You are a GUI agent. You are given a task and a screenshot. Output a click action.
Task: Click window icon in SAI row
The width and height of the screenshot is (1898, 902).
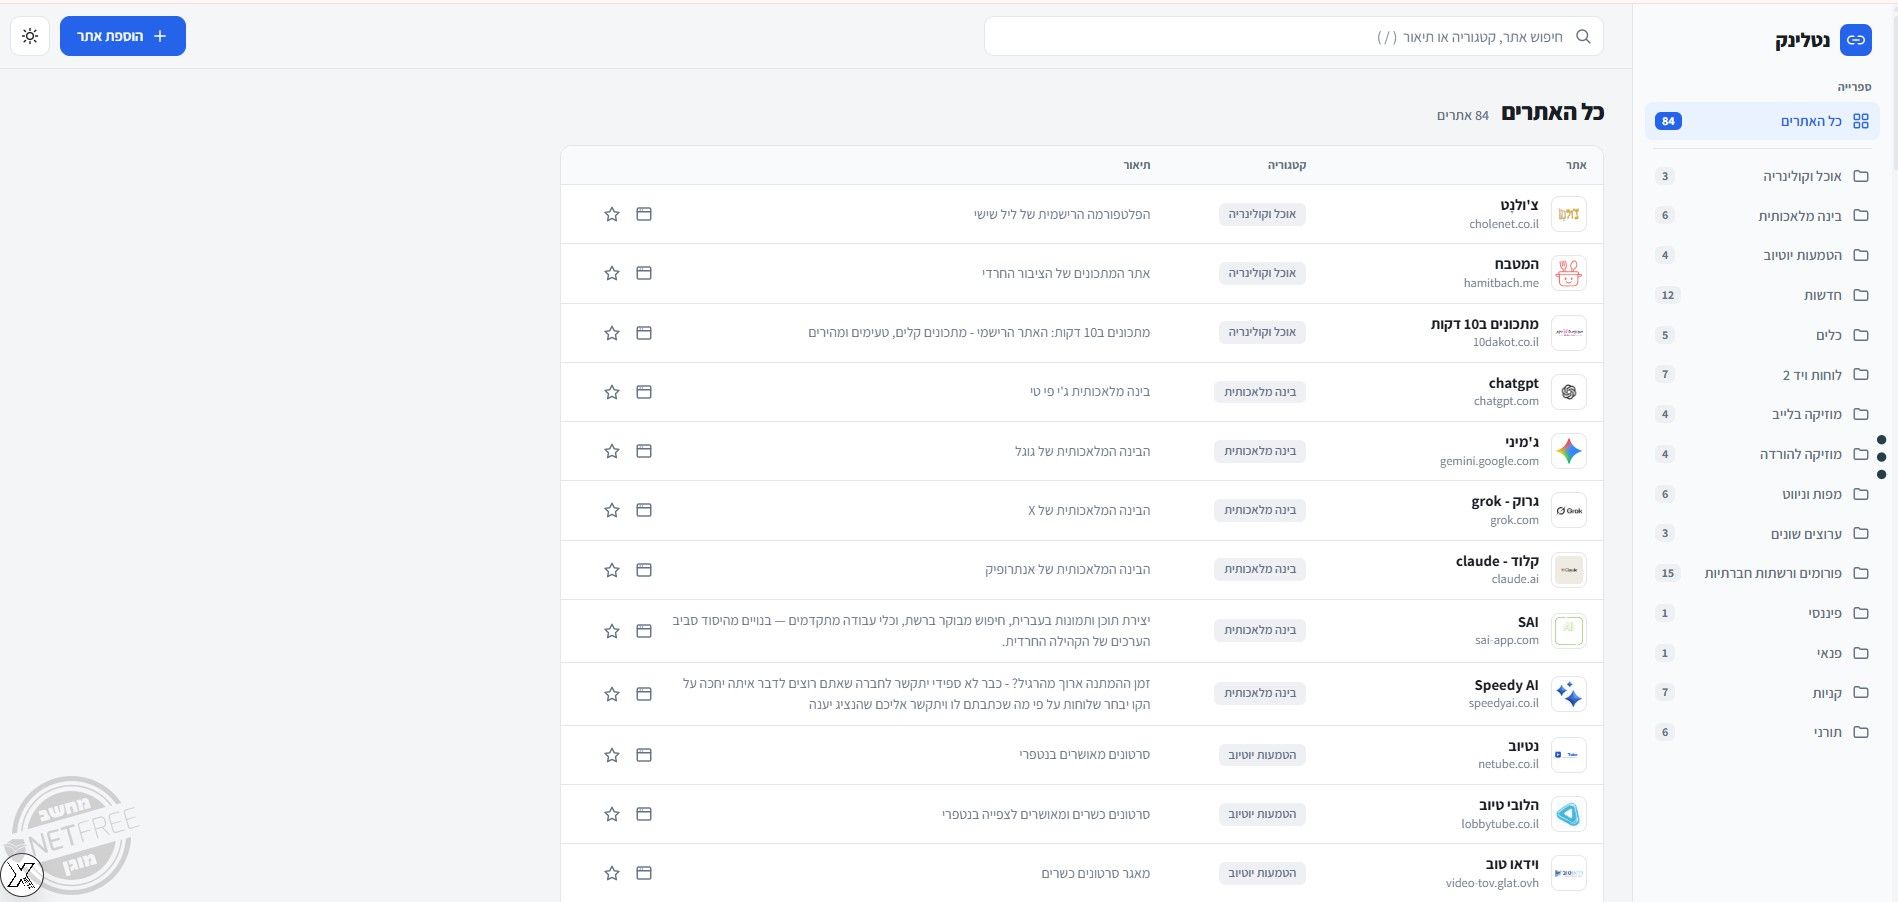(644, 631)
